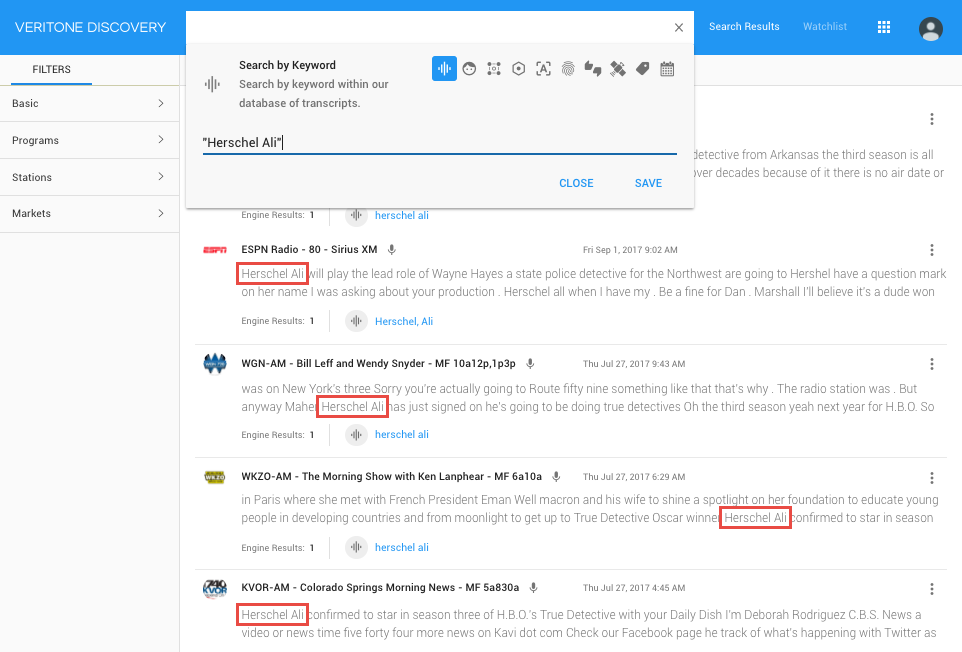Click 'Engine Results: 1' in ESPN Radio result

277,321
